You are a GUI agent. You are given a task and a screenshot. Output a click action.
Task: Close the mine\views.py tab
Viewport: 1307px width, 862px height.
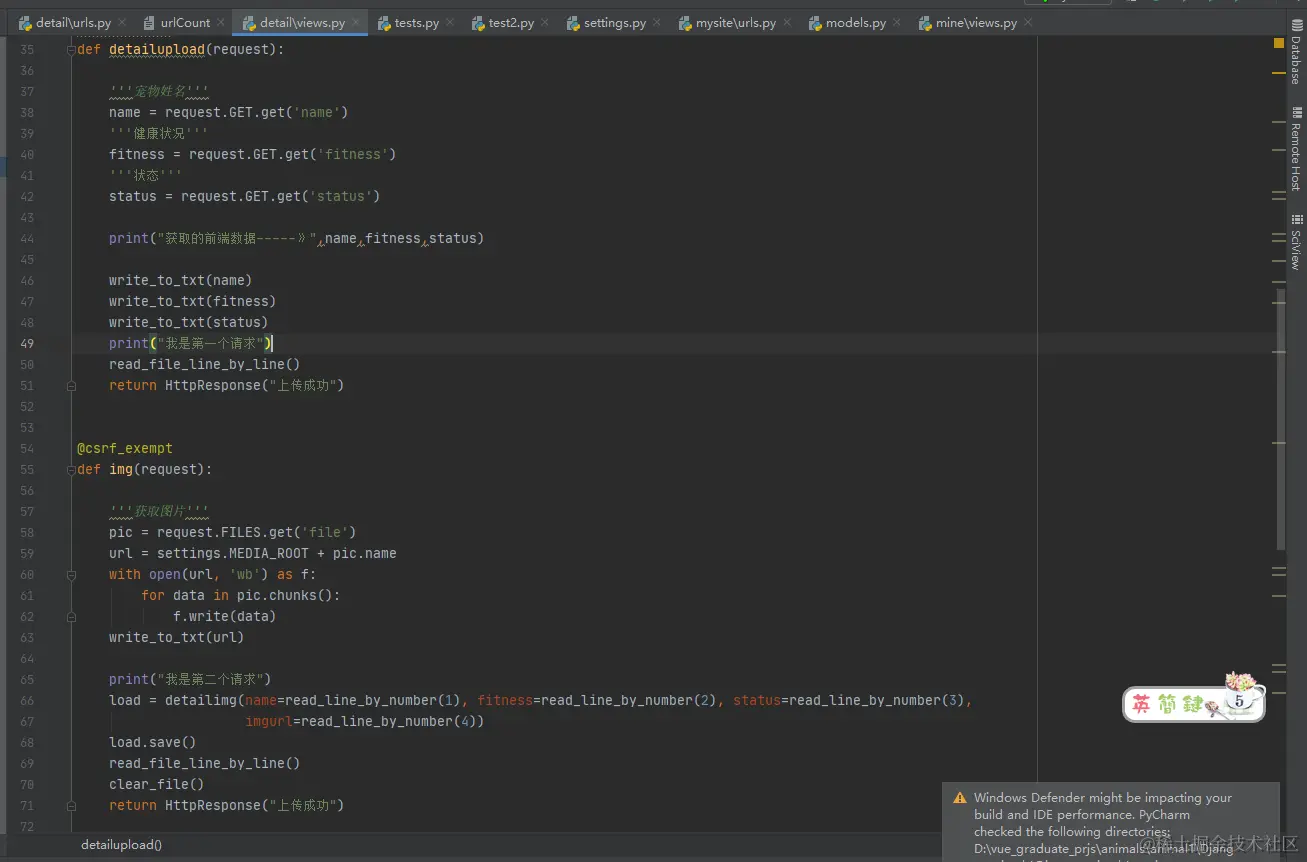pos(1028,22)
